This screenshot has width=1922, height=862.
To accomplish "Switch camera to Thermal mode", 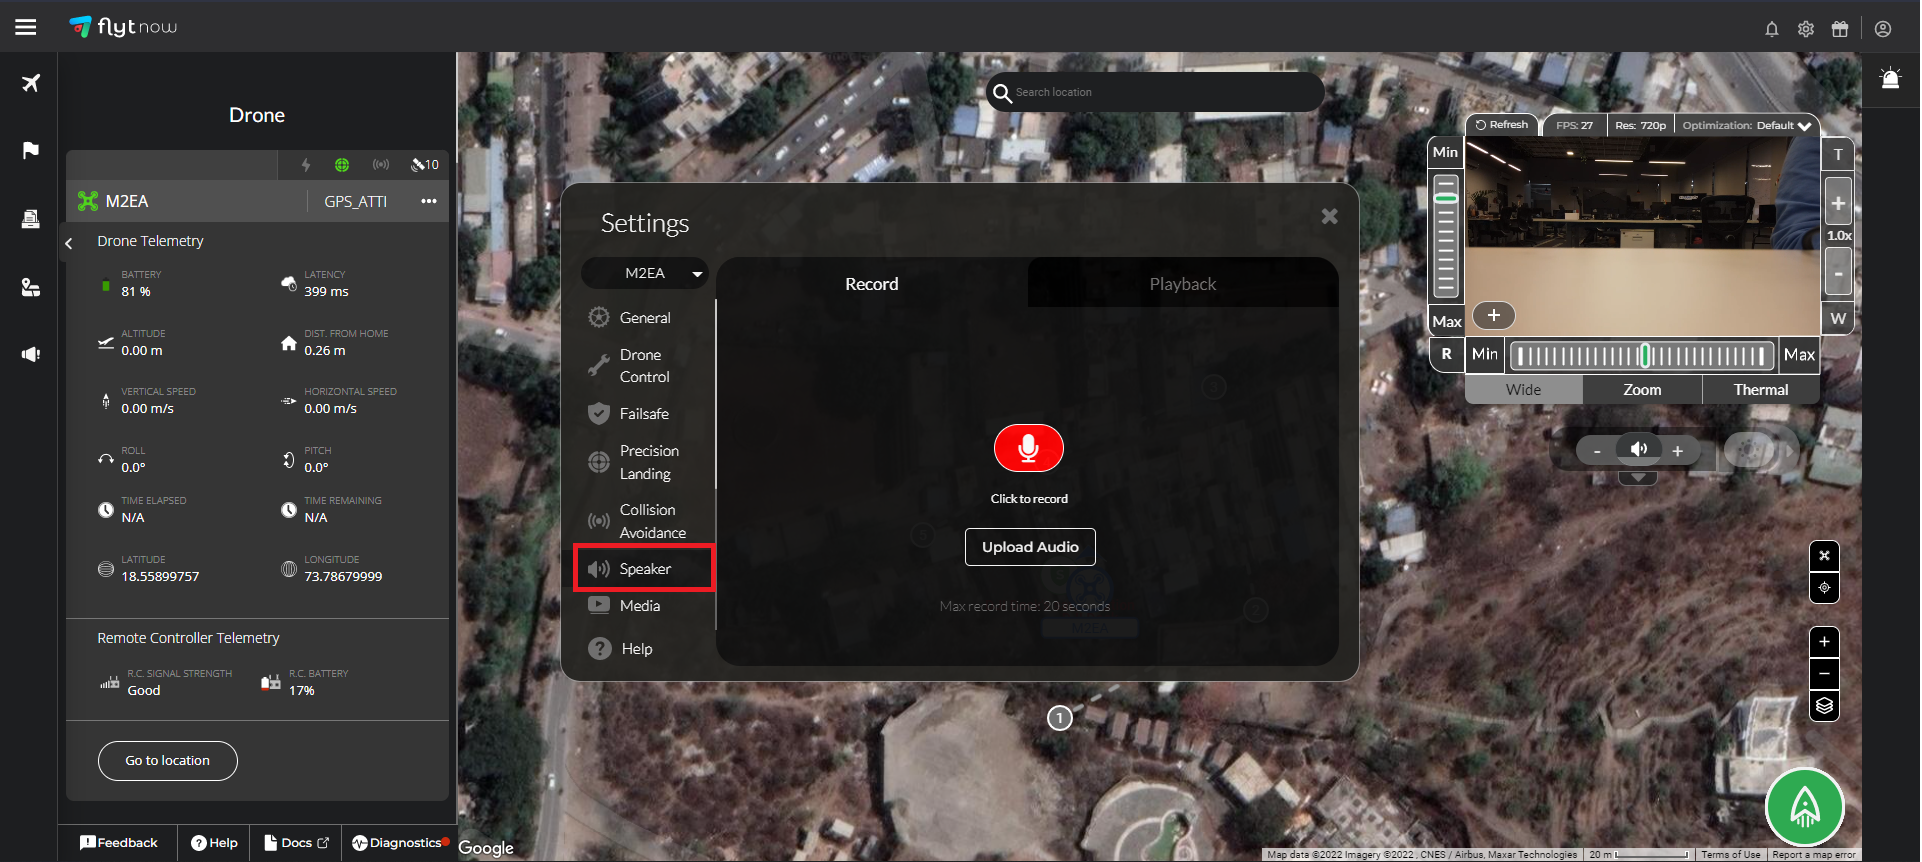I will (1760, 390).
